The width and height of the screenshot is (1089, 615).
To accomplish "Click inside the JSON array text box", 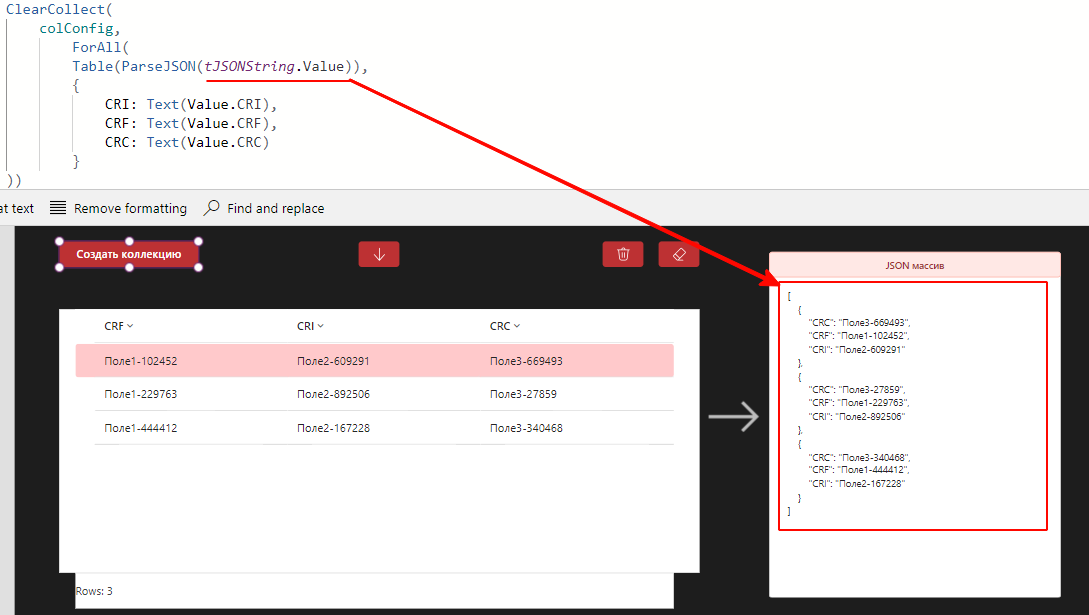I will pyautogui.click(x=912, y=405).
